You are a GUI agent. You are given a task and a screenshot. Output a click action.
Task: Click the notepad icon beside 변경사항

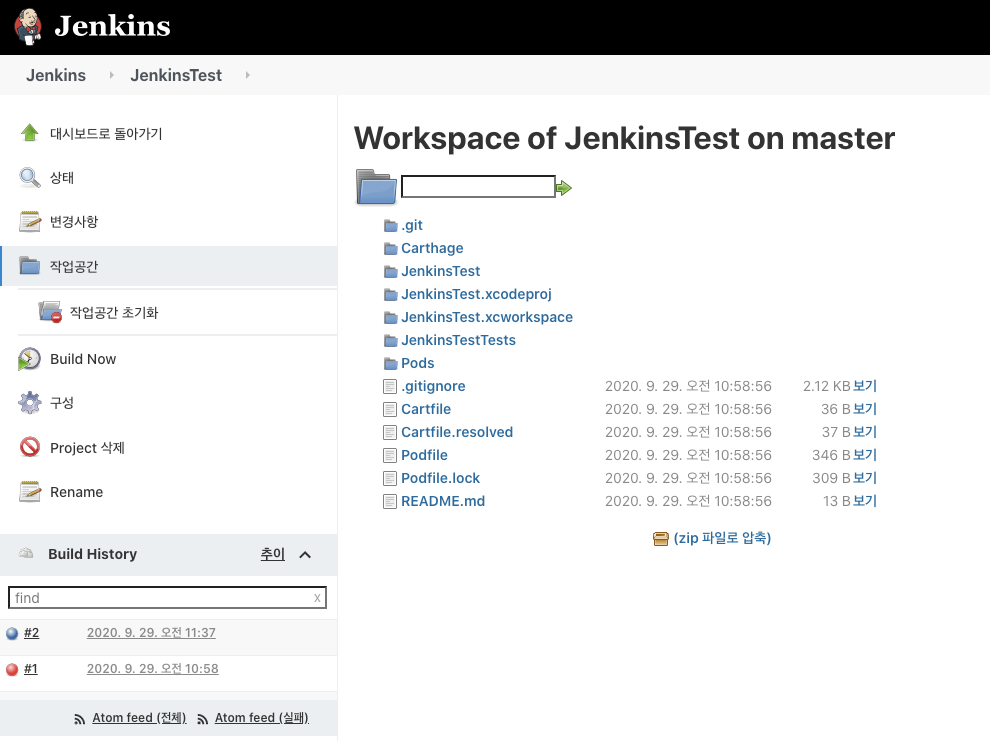[x=30, y=222]
